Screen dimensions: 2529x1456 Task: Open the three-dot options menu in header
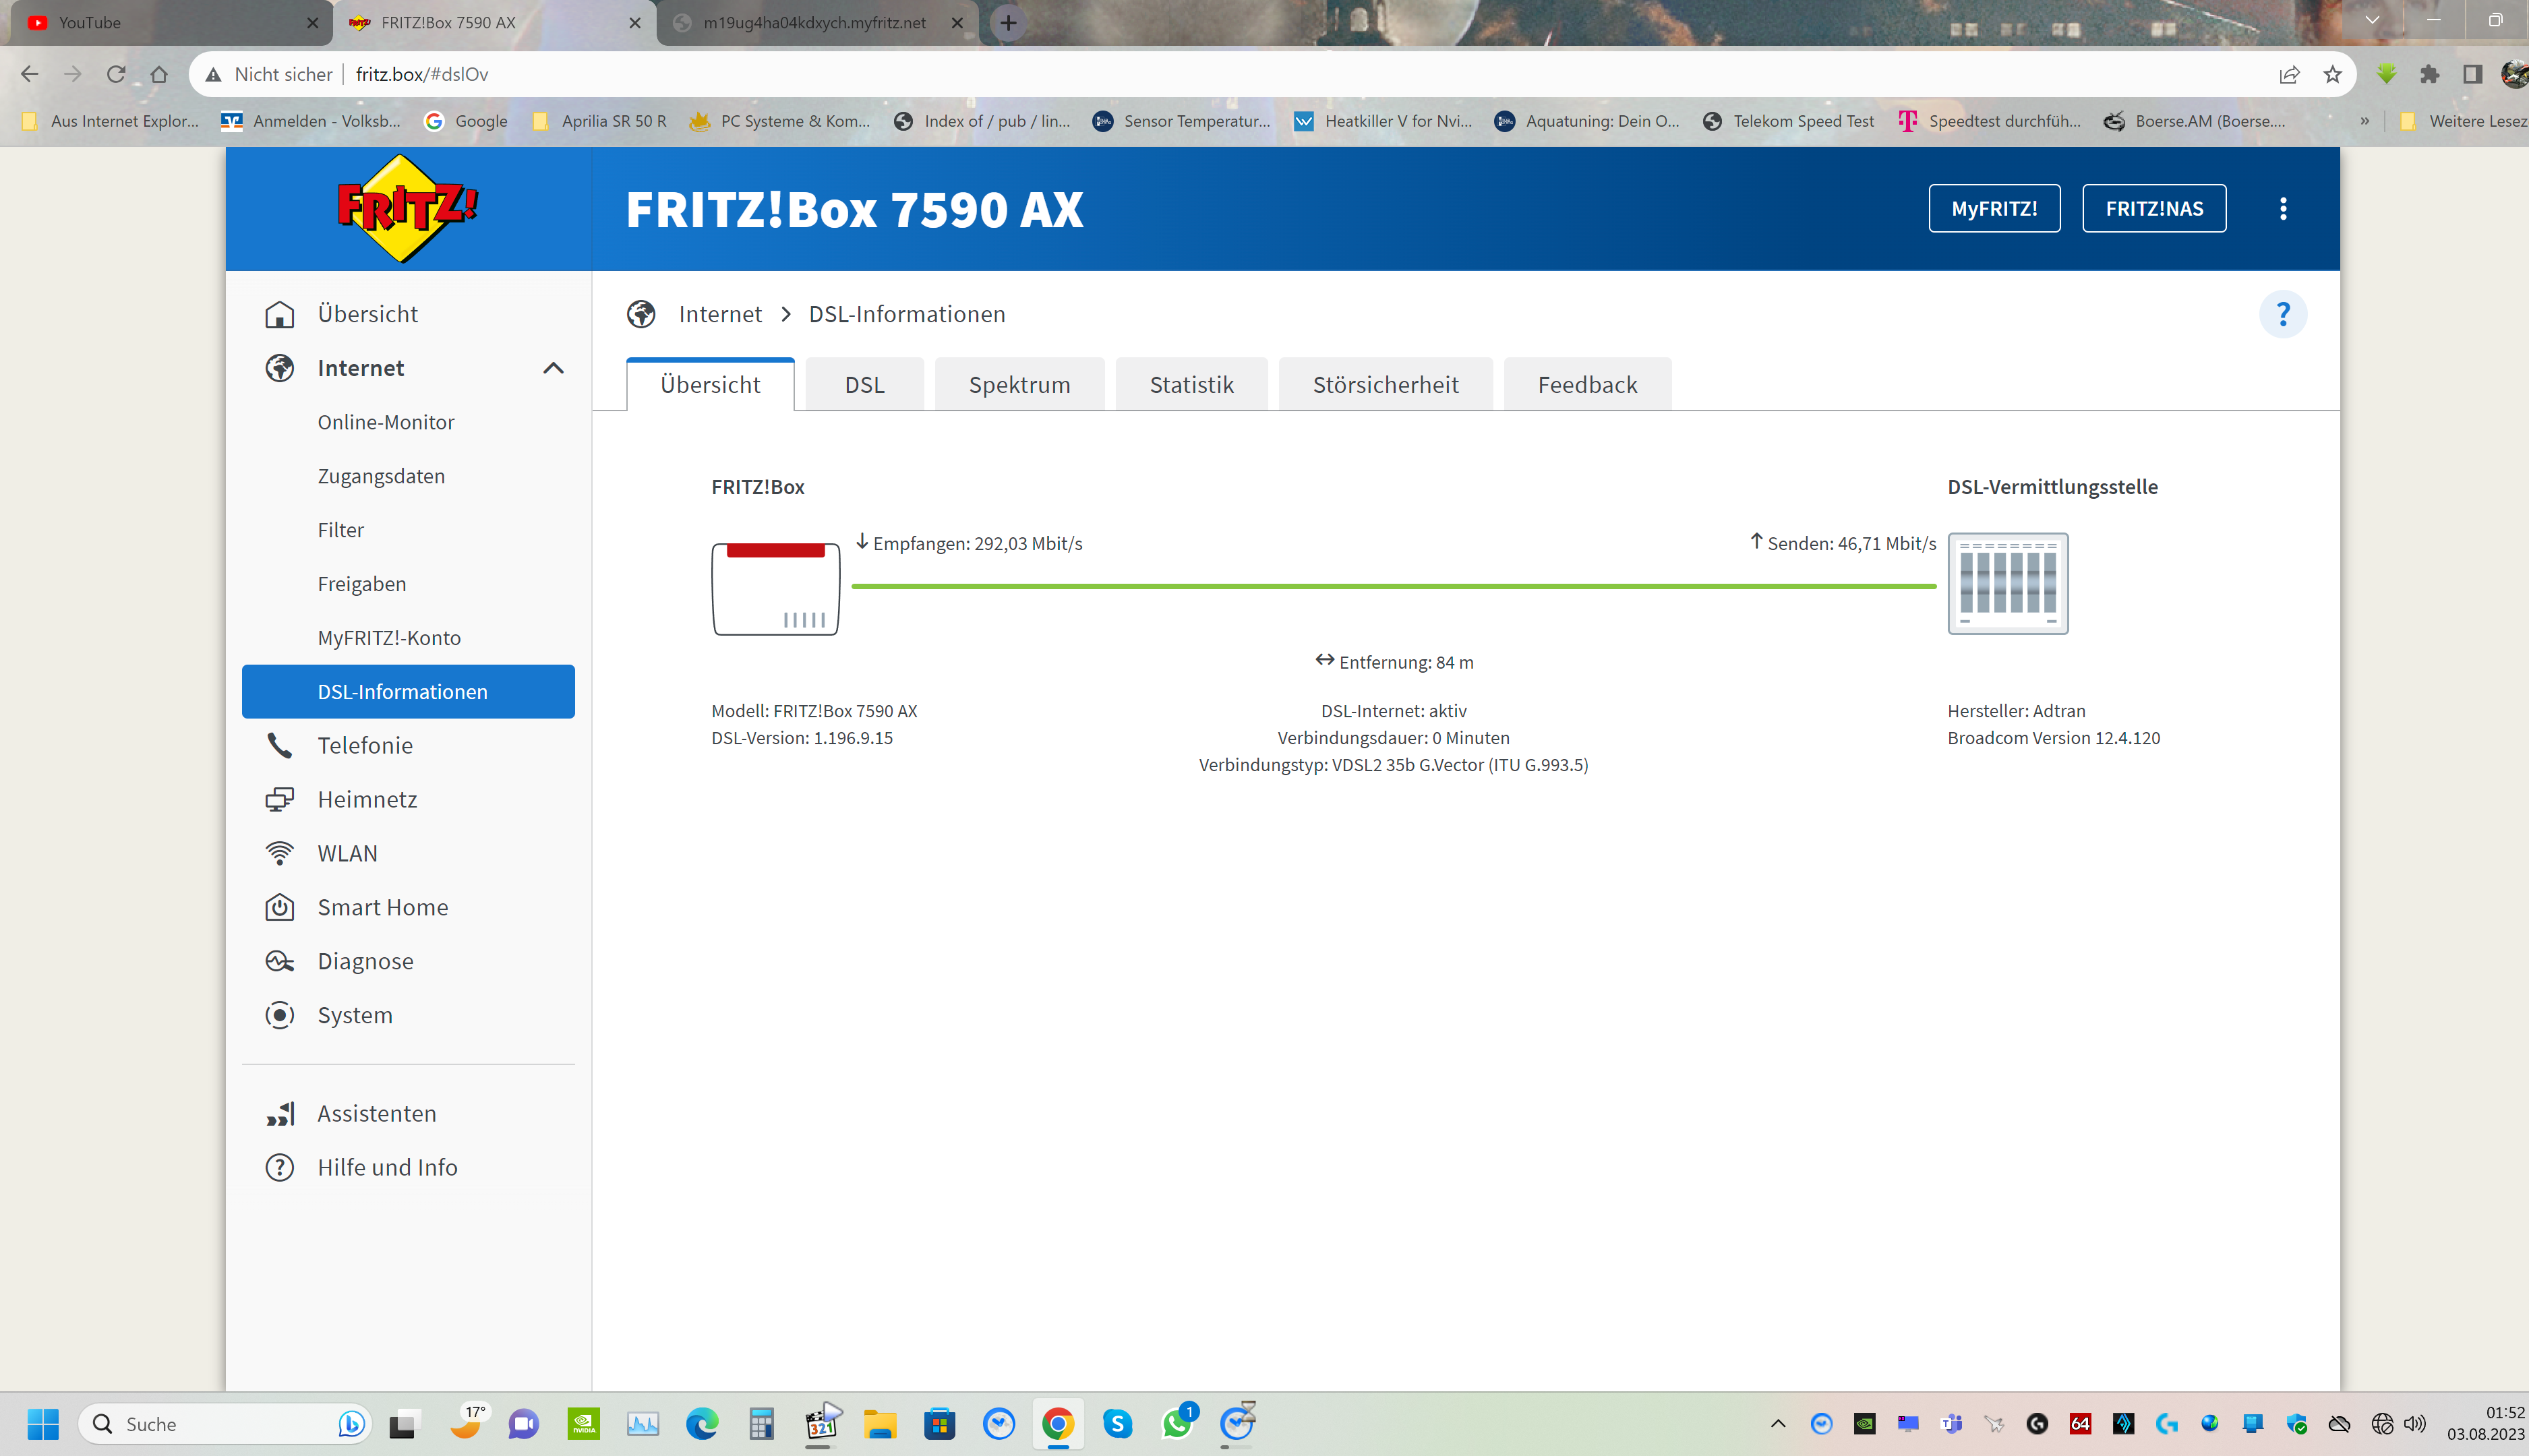click(x=2282, y=208)
